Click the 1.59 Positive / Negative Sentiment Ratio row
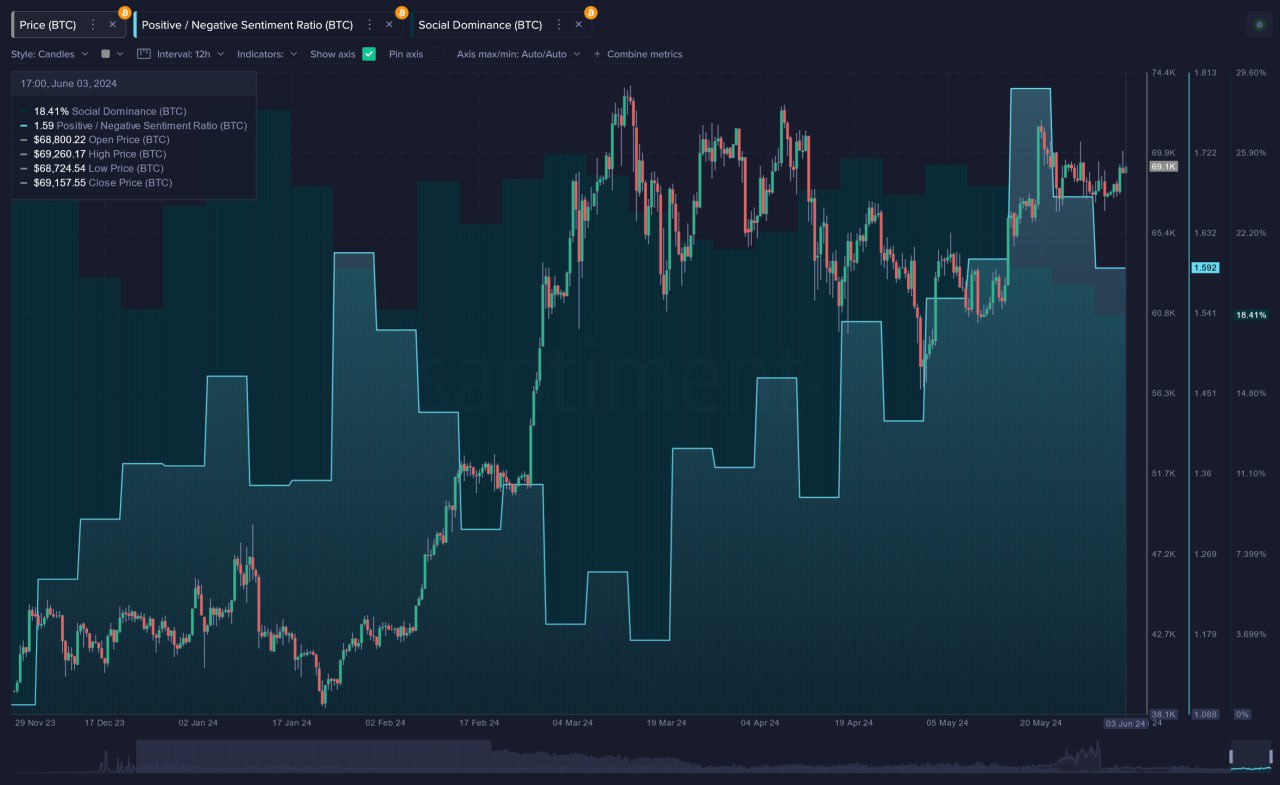Viewport: 1280px width, 785px height. (133, 126)
